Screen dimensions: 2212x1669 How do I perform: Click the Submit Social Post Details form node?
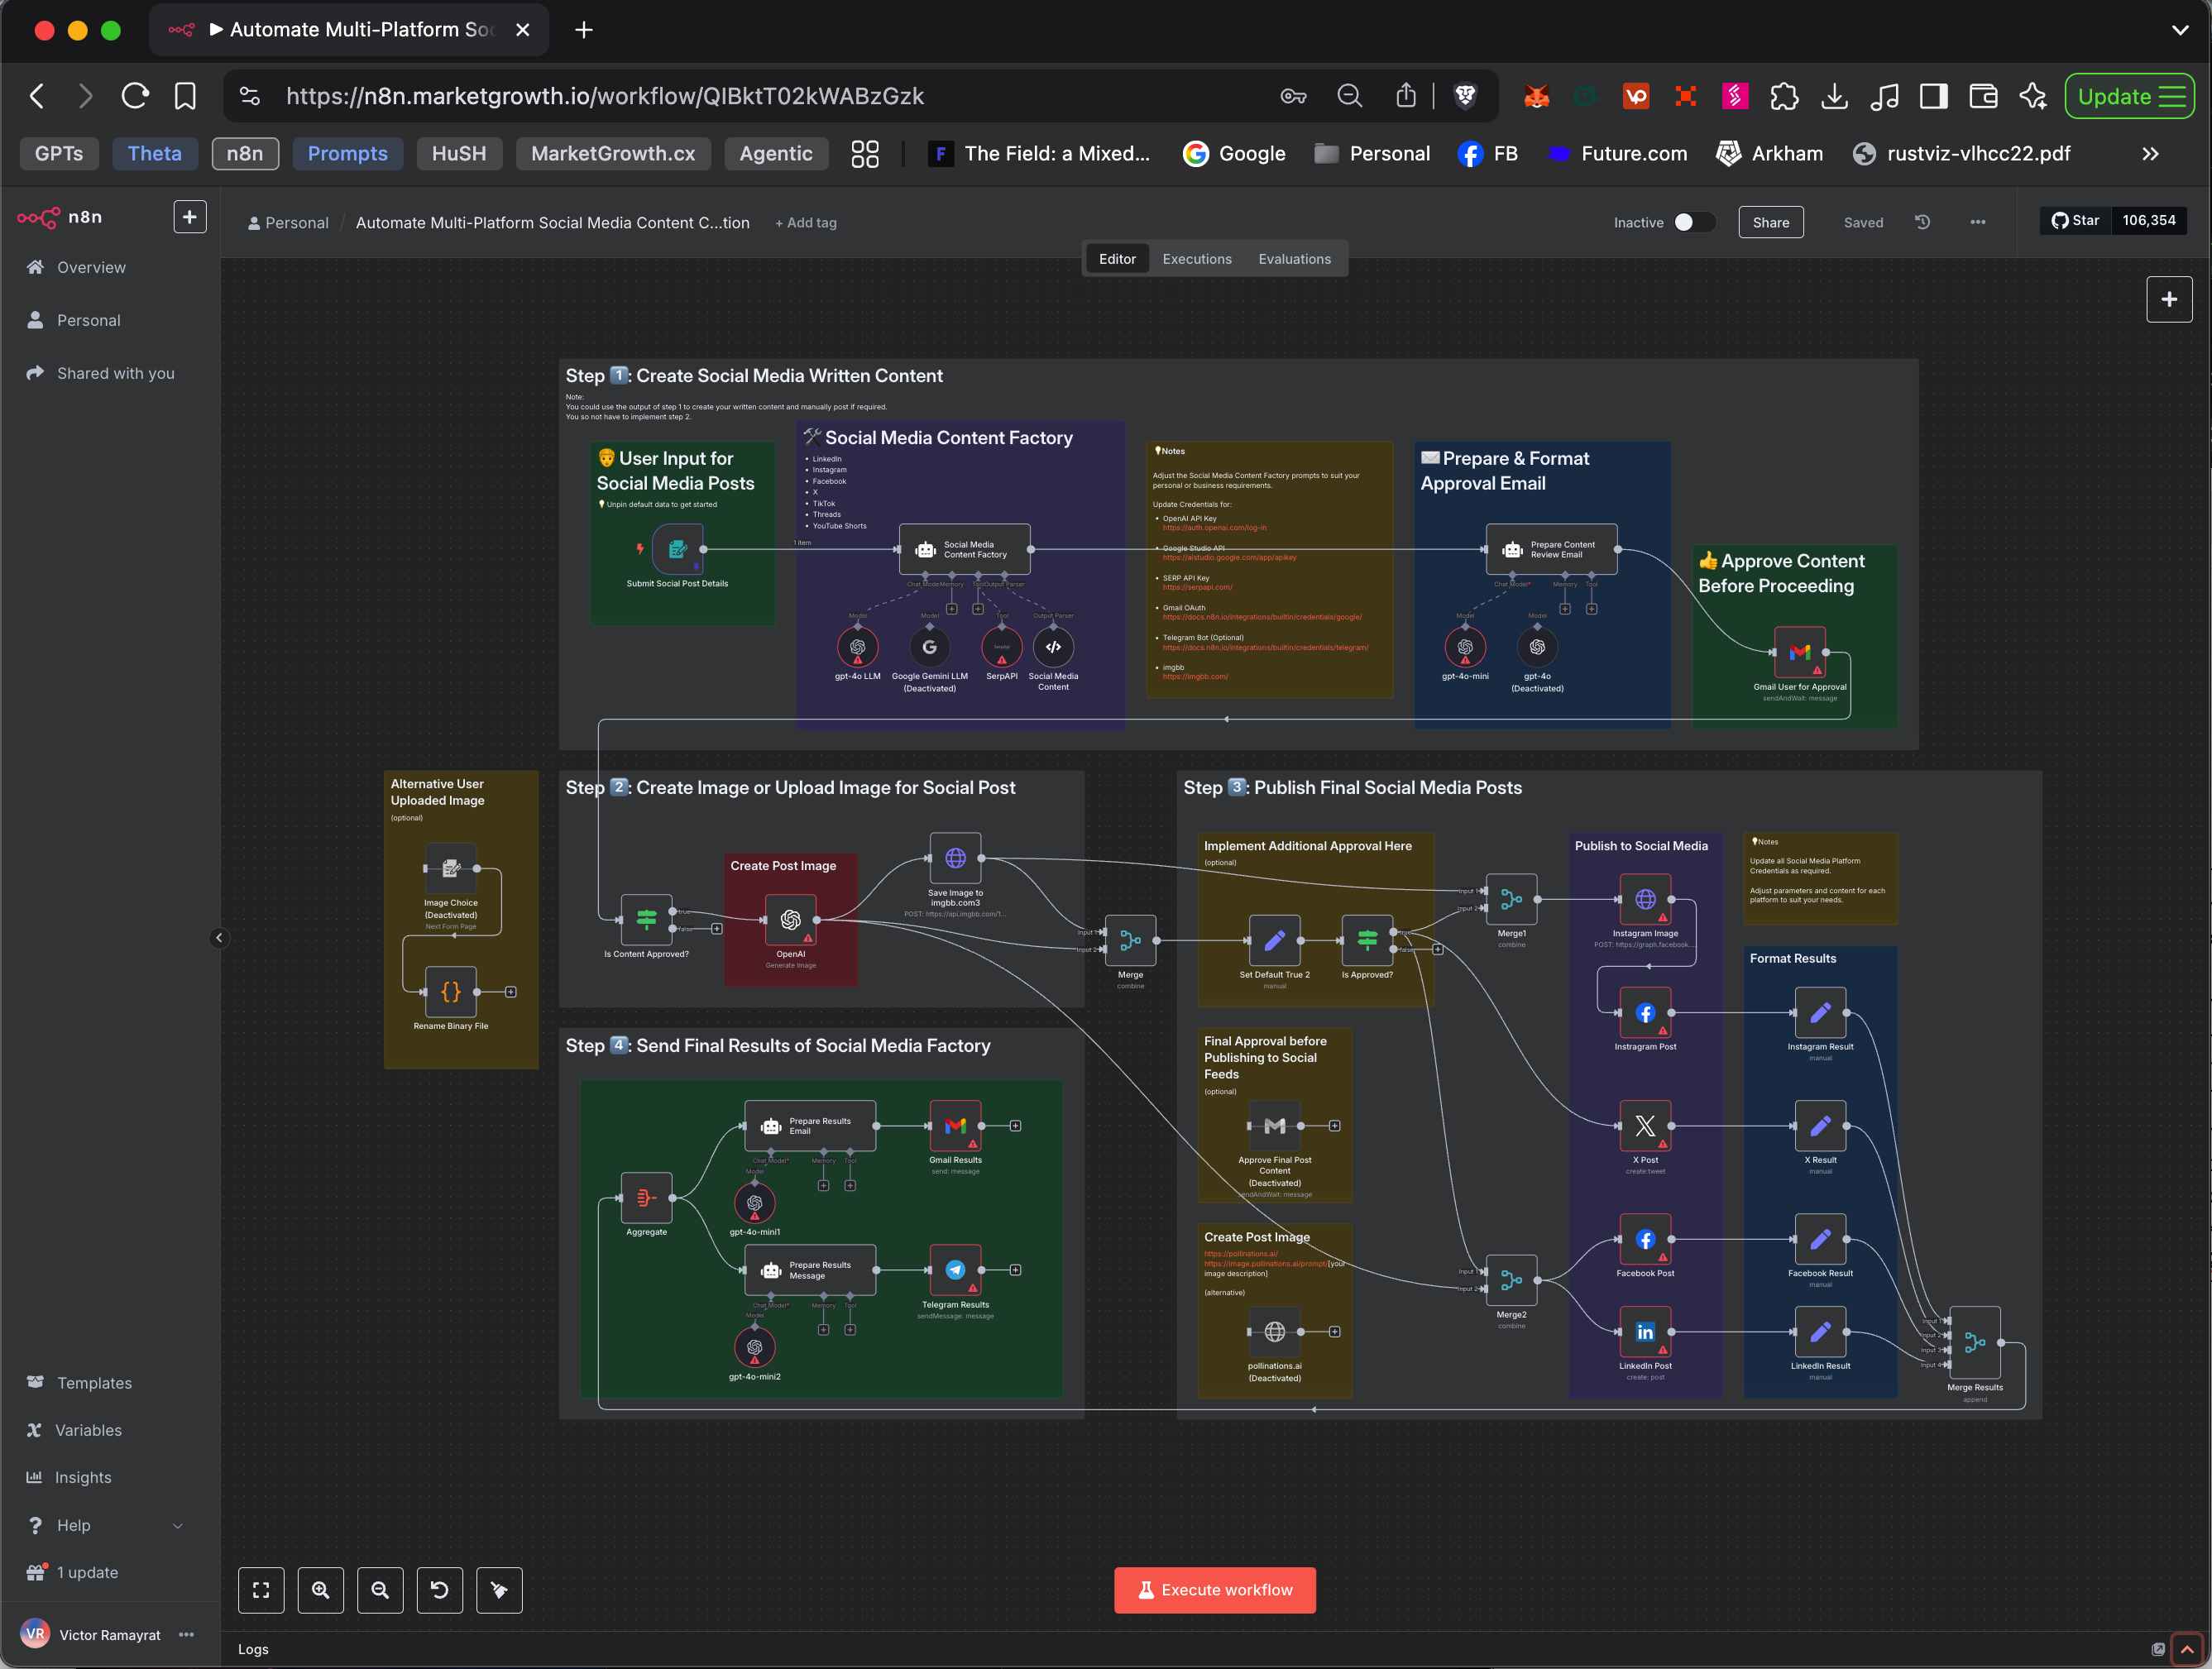[x=677, y=549]
